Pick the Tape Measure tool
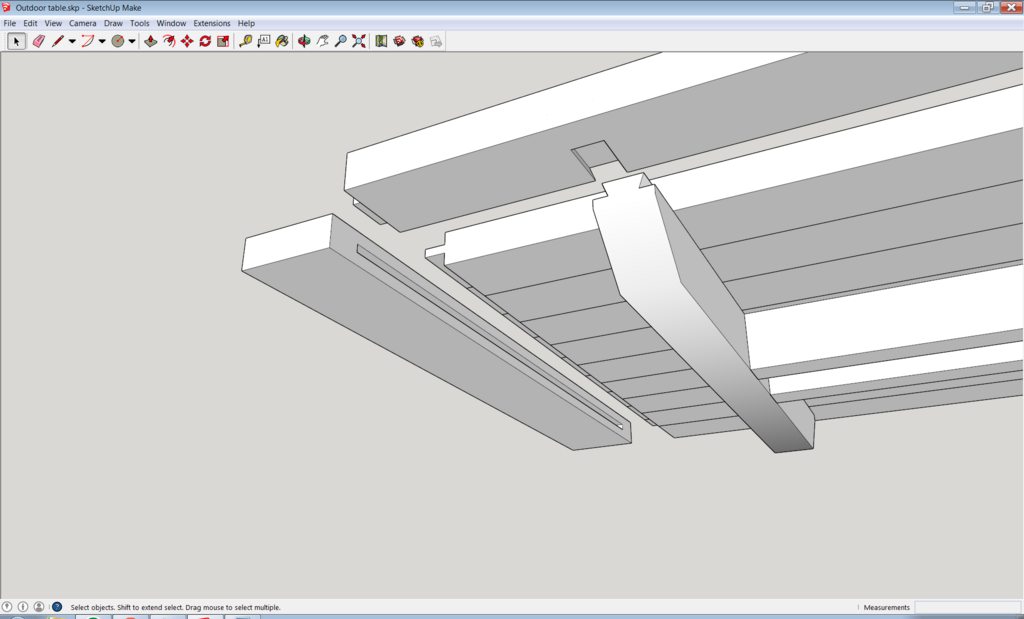Viewport: 1024px width, 619px height. pos(246,41)
